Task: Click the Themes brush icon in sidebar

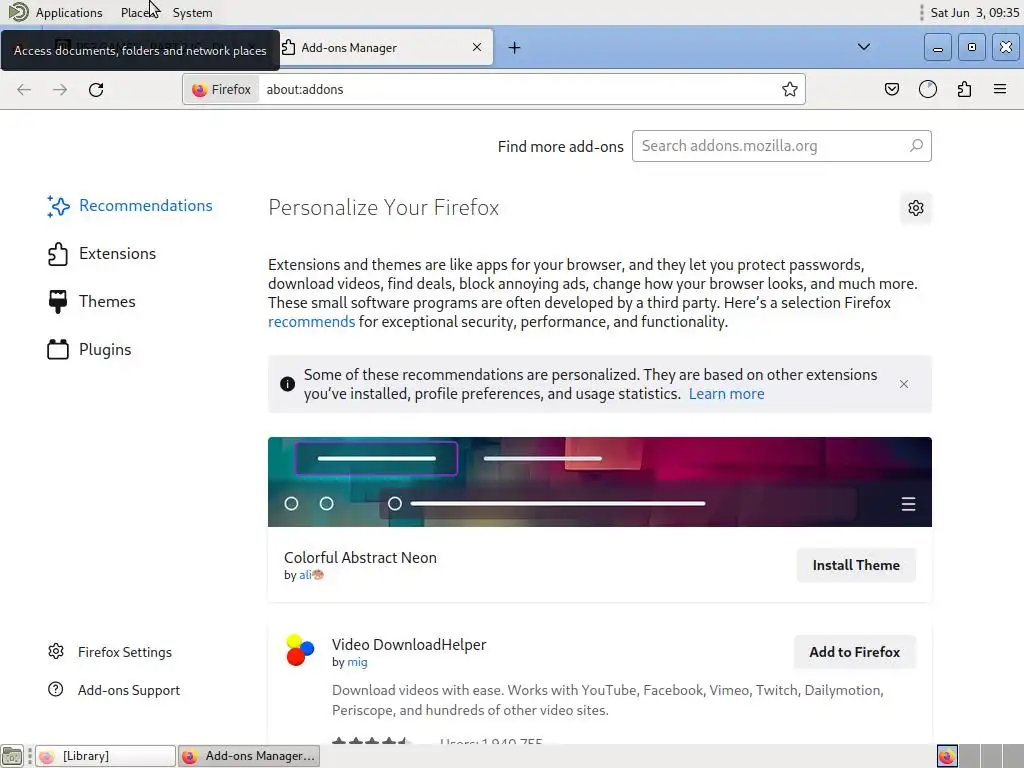Action: 57,302
